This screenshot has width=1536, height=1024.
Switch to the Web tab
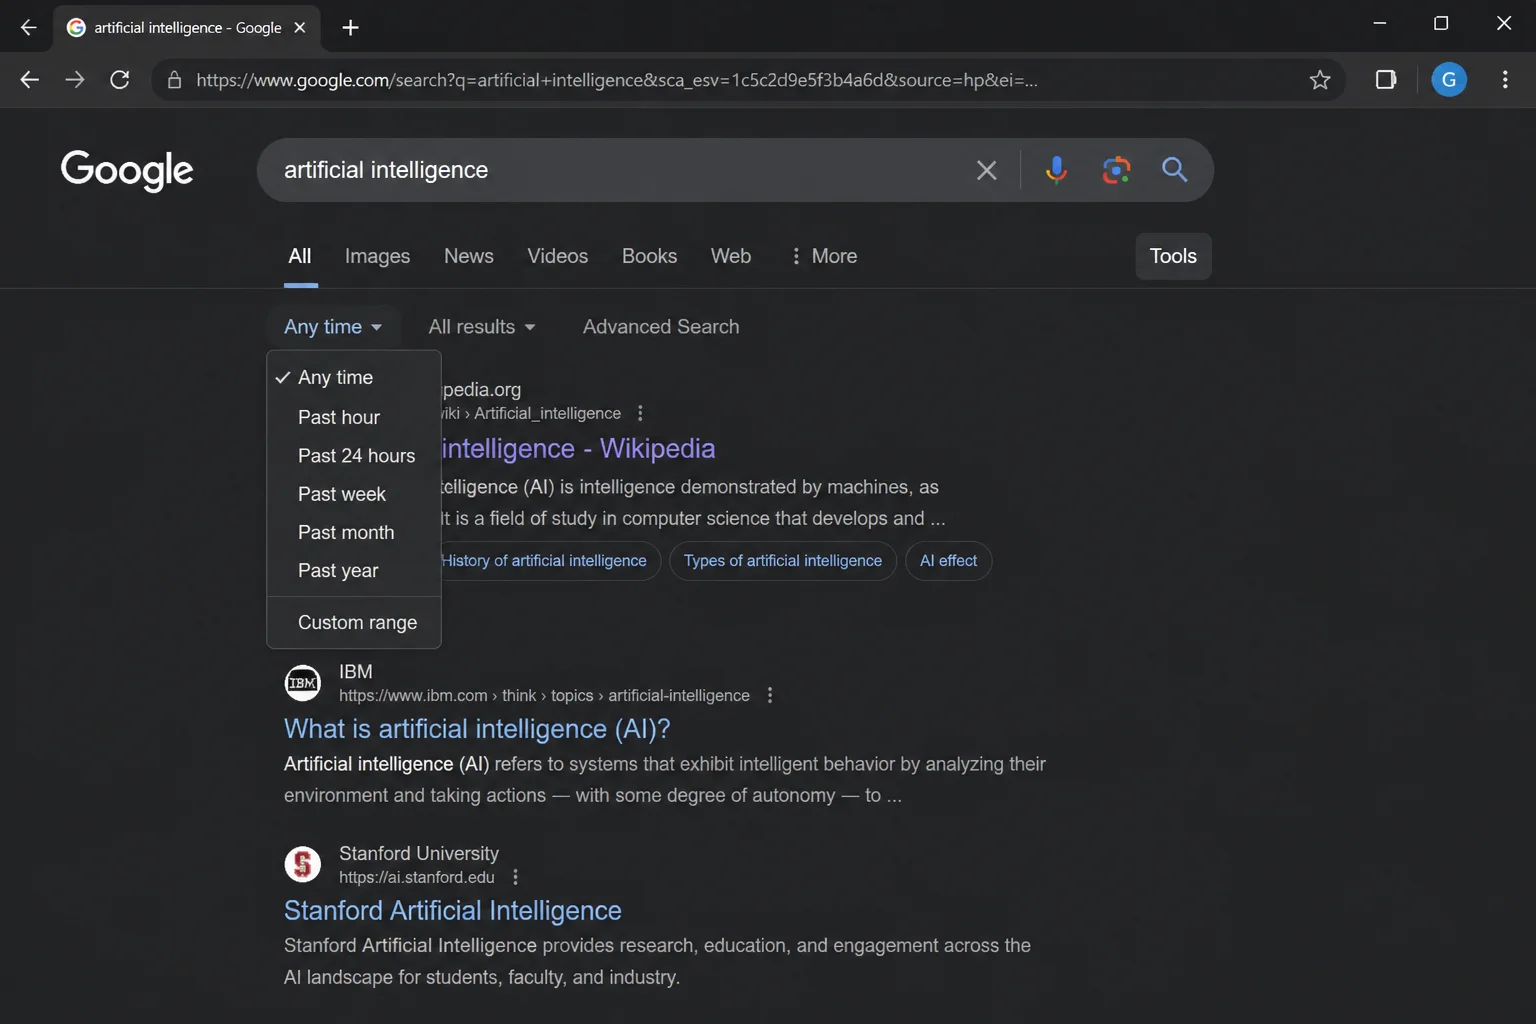tap(731, 256)
